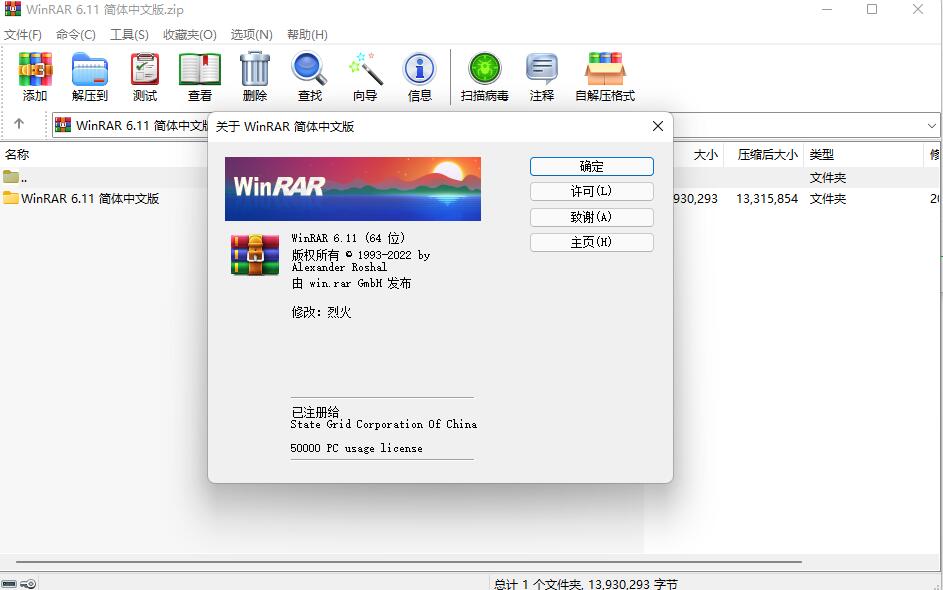Click the drive icon in status bar

9,583
